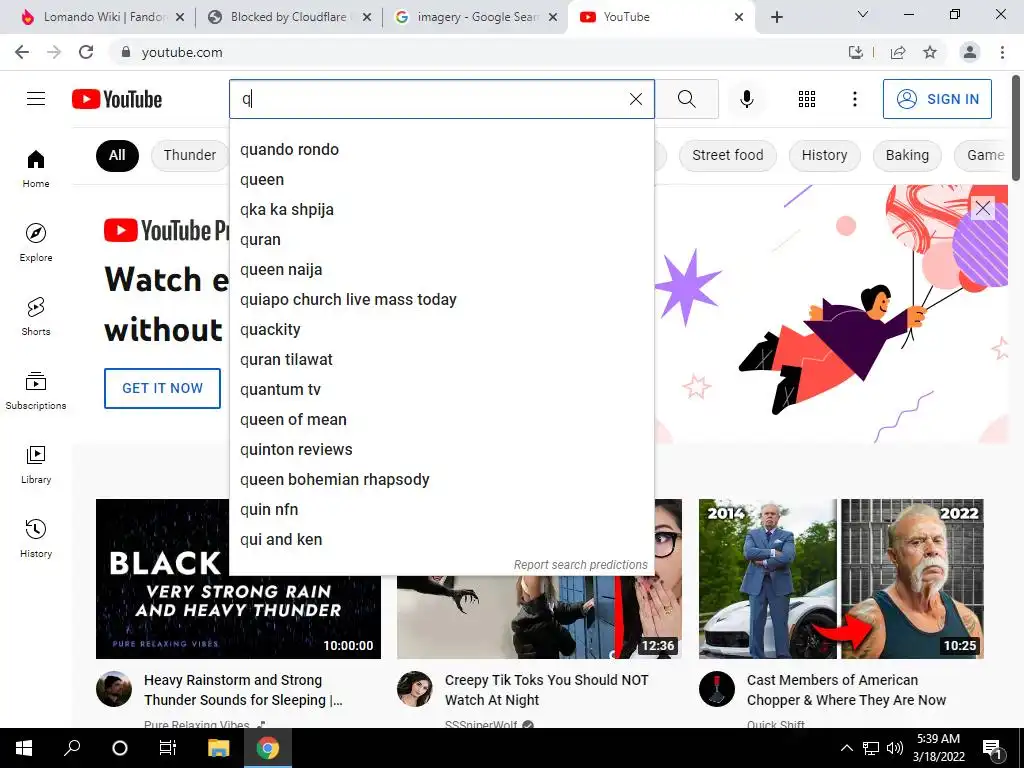Select the Thunder filter chip
The height and width of the screenshot is (768, 1024).
click(189, 155)
